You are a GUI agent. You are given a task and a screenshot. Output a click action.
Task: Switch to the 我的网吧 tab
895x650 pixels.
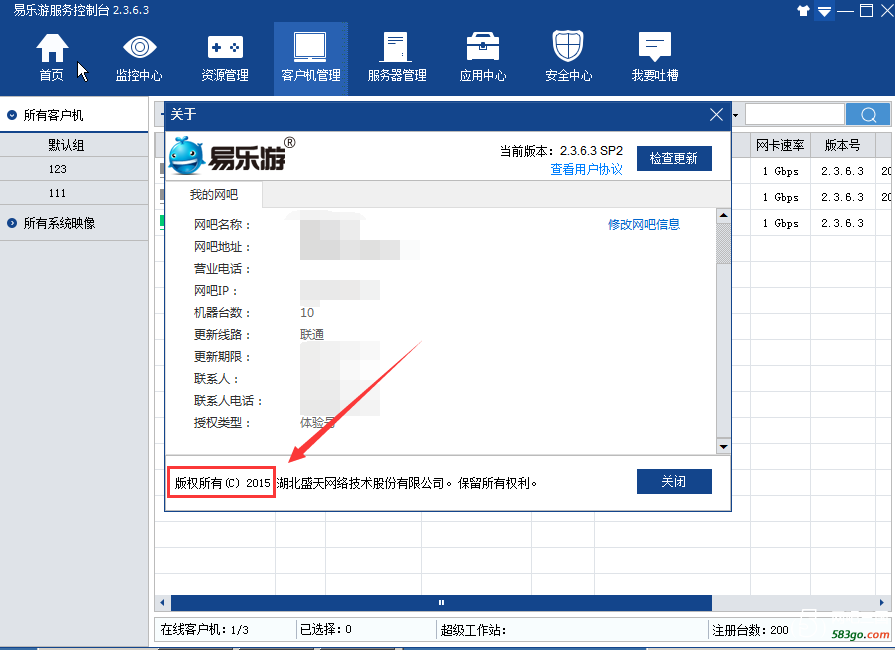click(213, 195)
